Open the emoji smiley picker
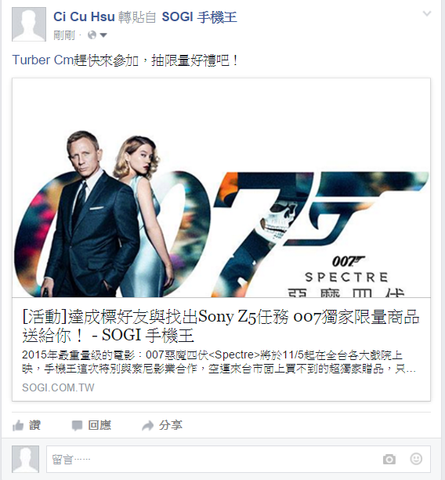This screenshot has width=445, height=480. point(416,459)
